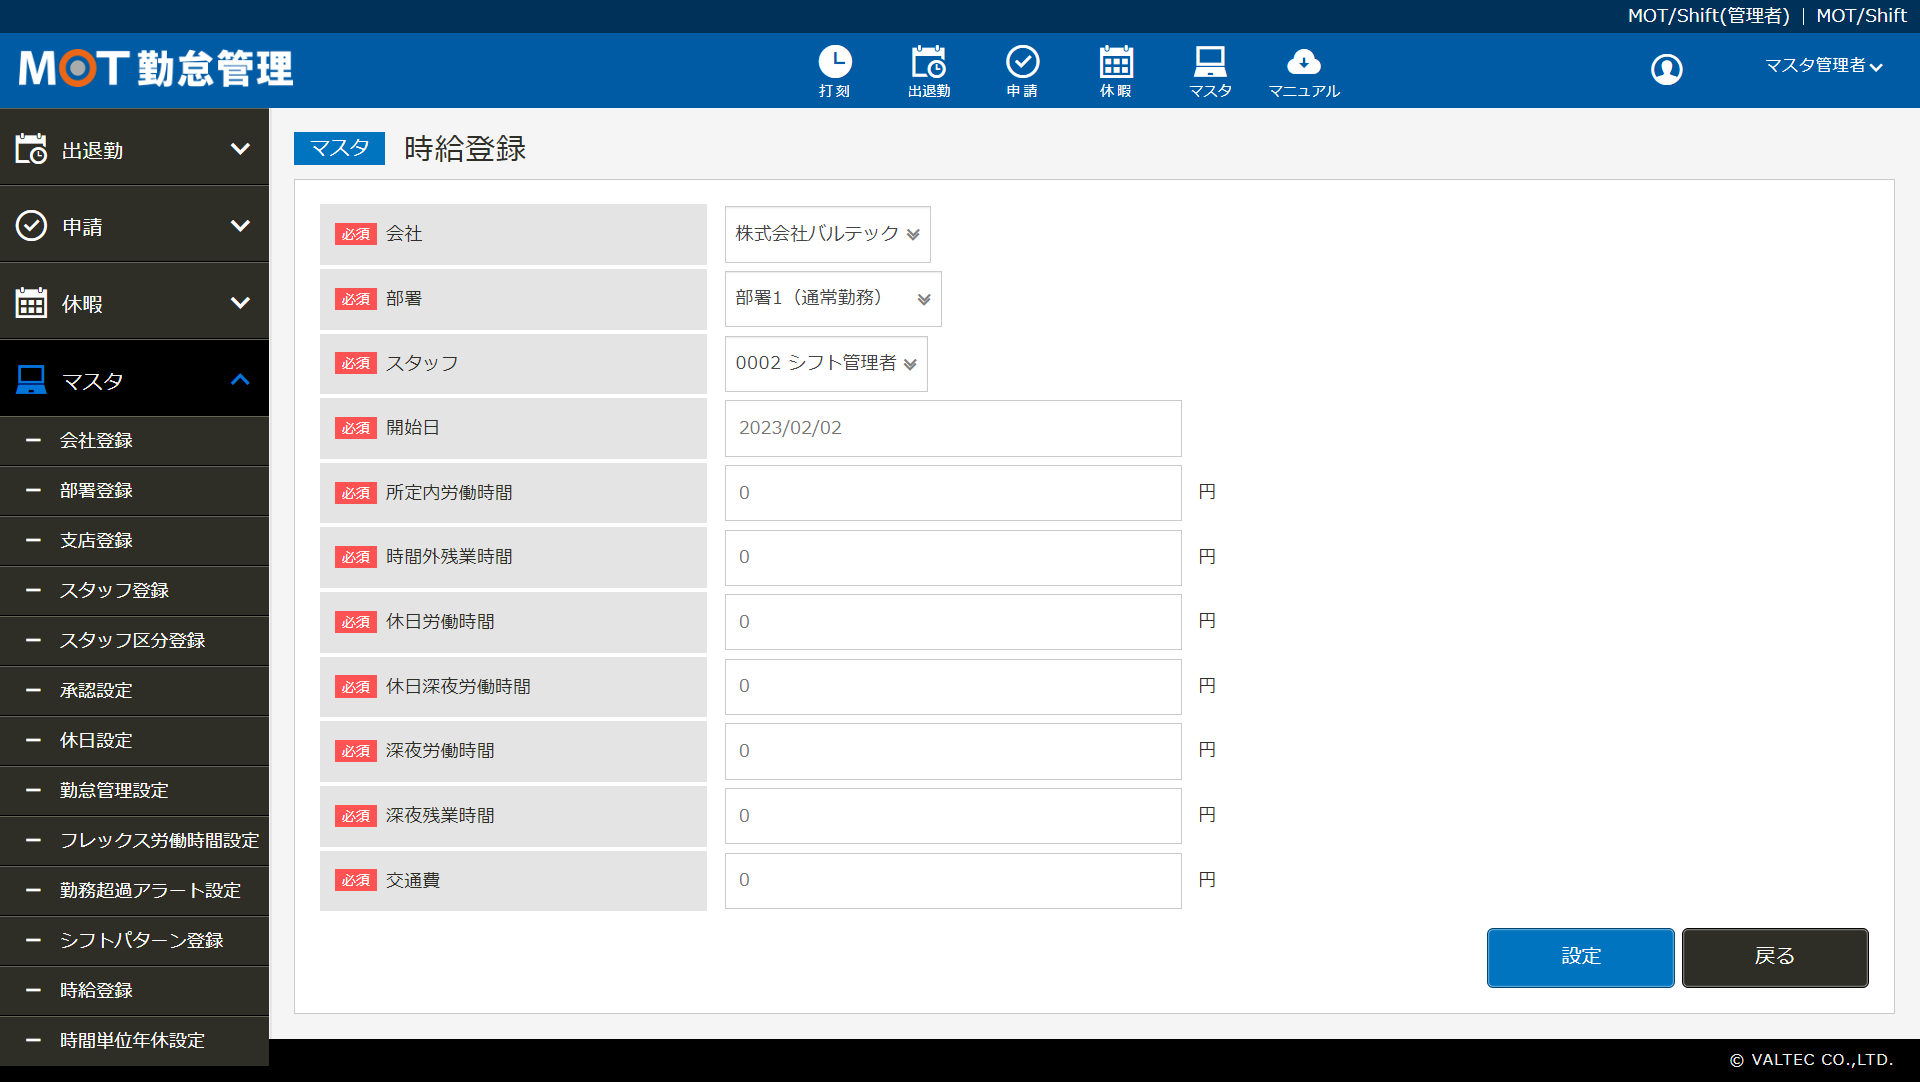Click the blue マスタ breadcrumb tag
1920x1082 pixels.
coord(339,148)
